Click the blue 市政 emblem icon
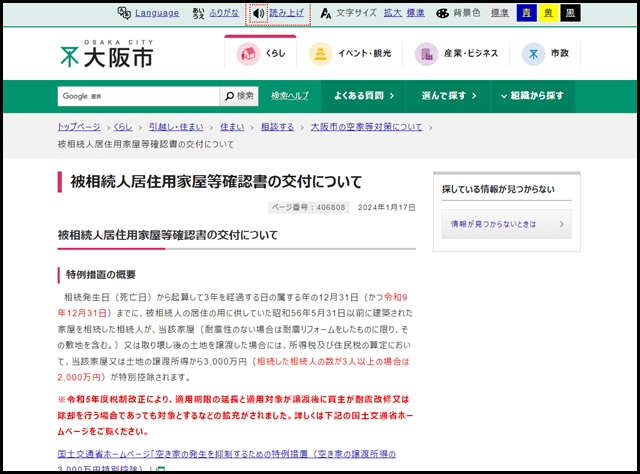Image resolution: width=640 pixels, height=474 pixels. (x=533, y=54)
